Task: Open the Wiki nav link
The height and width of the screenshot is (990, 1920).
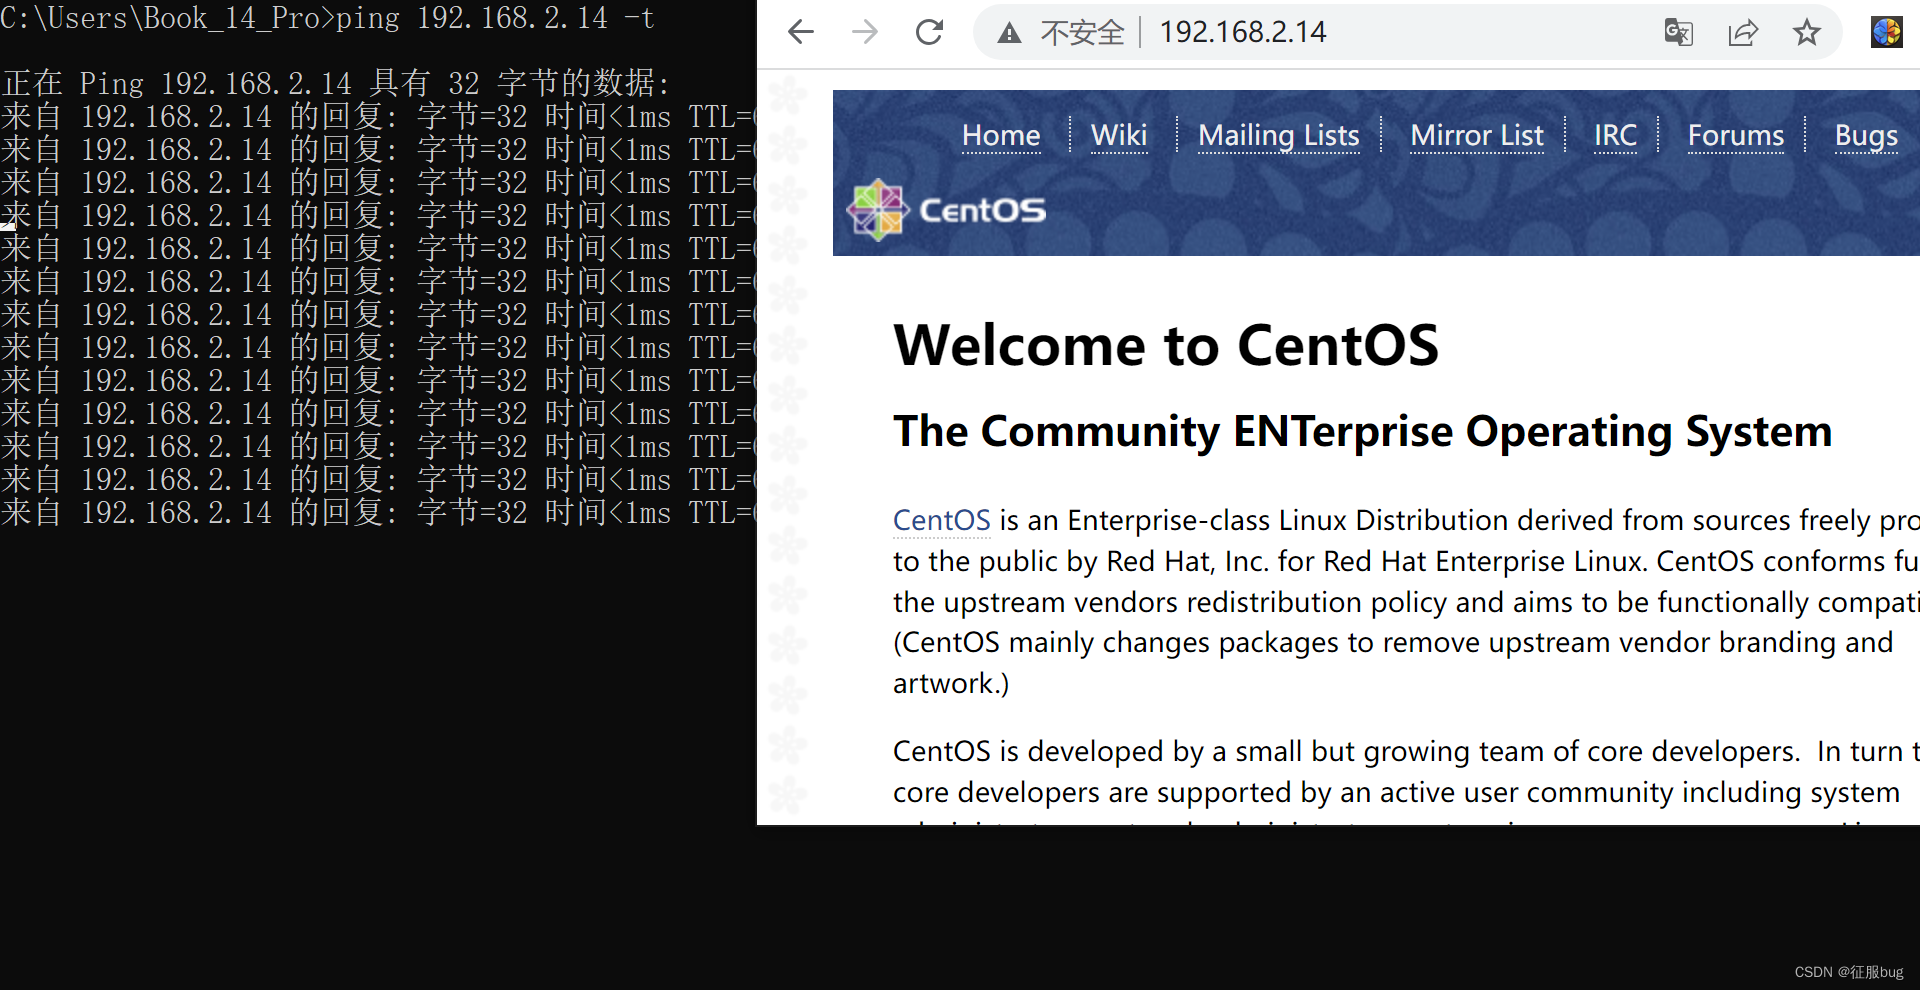Action: (1119, 136)
